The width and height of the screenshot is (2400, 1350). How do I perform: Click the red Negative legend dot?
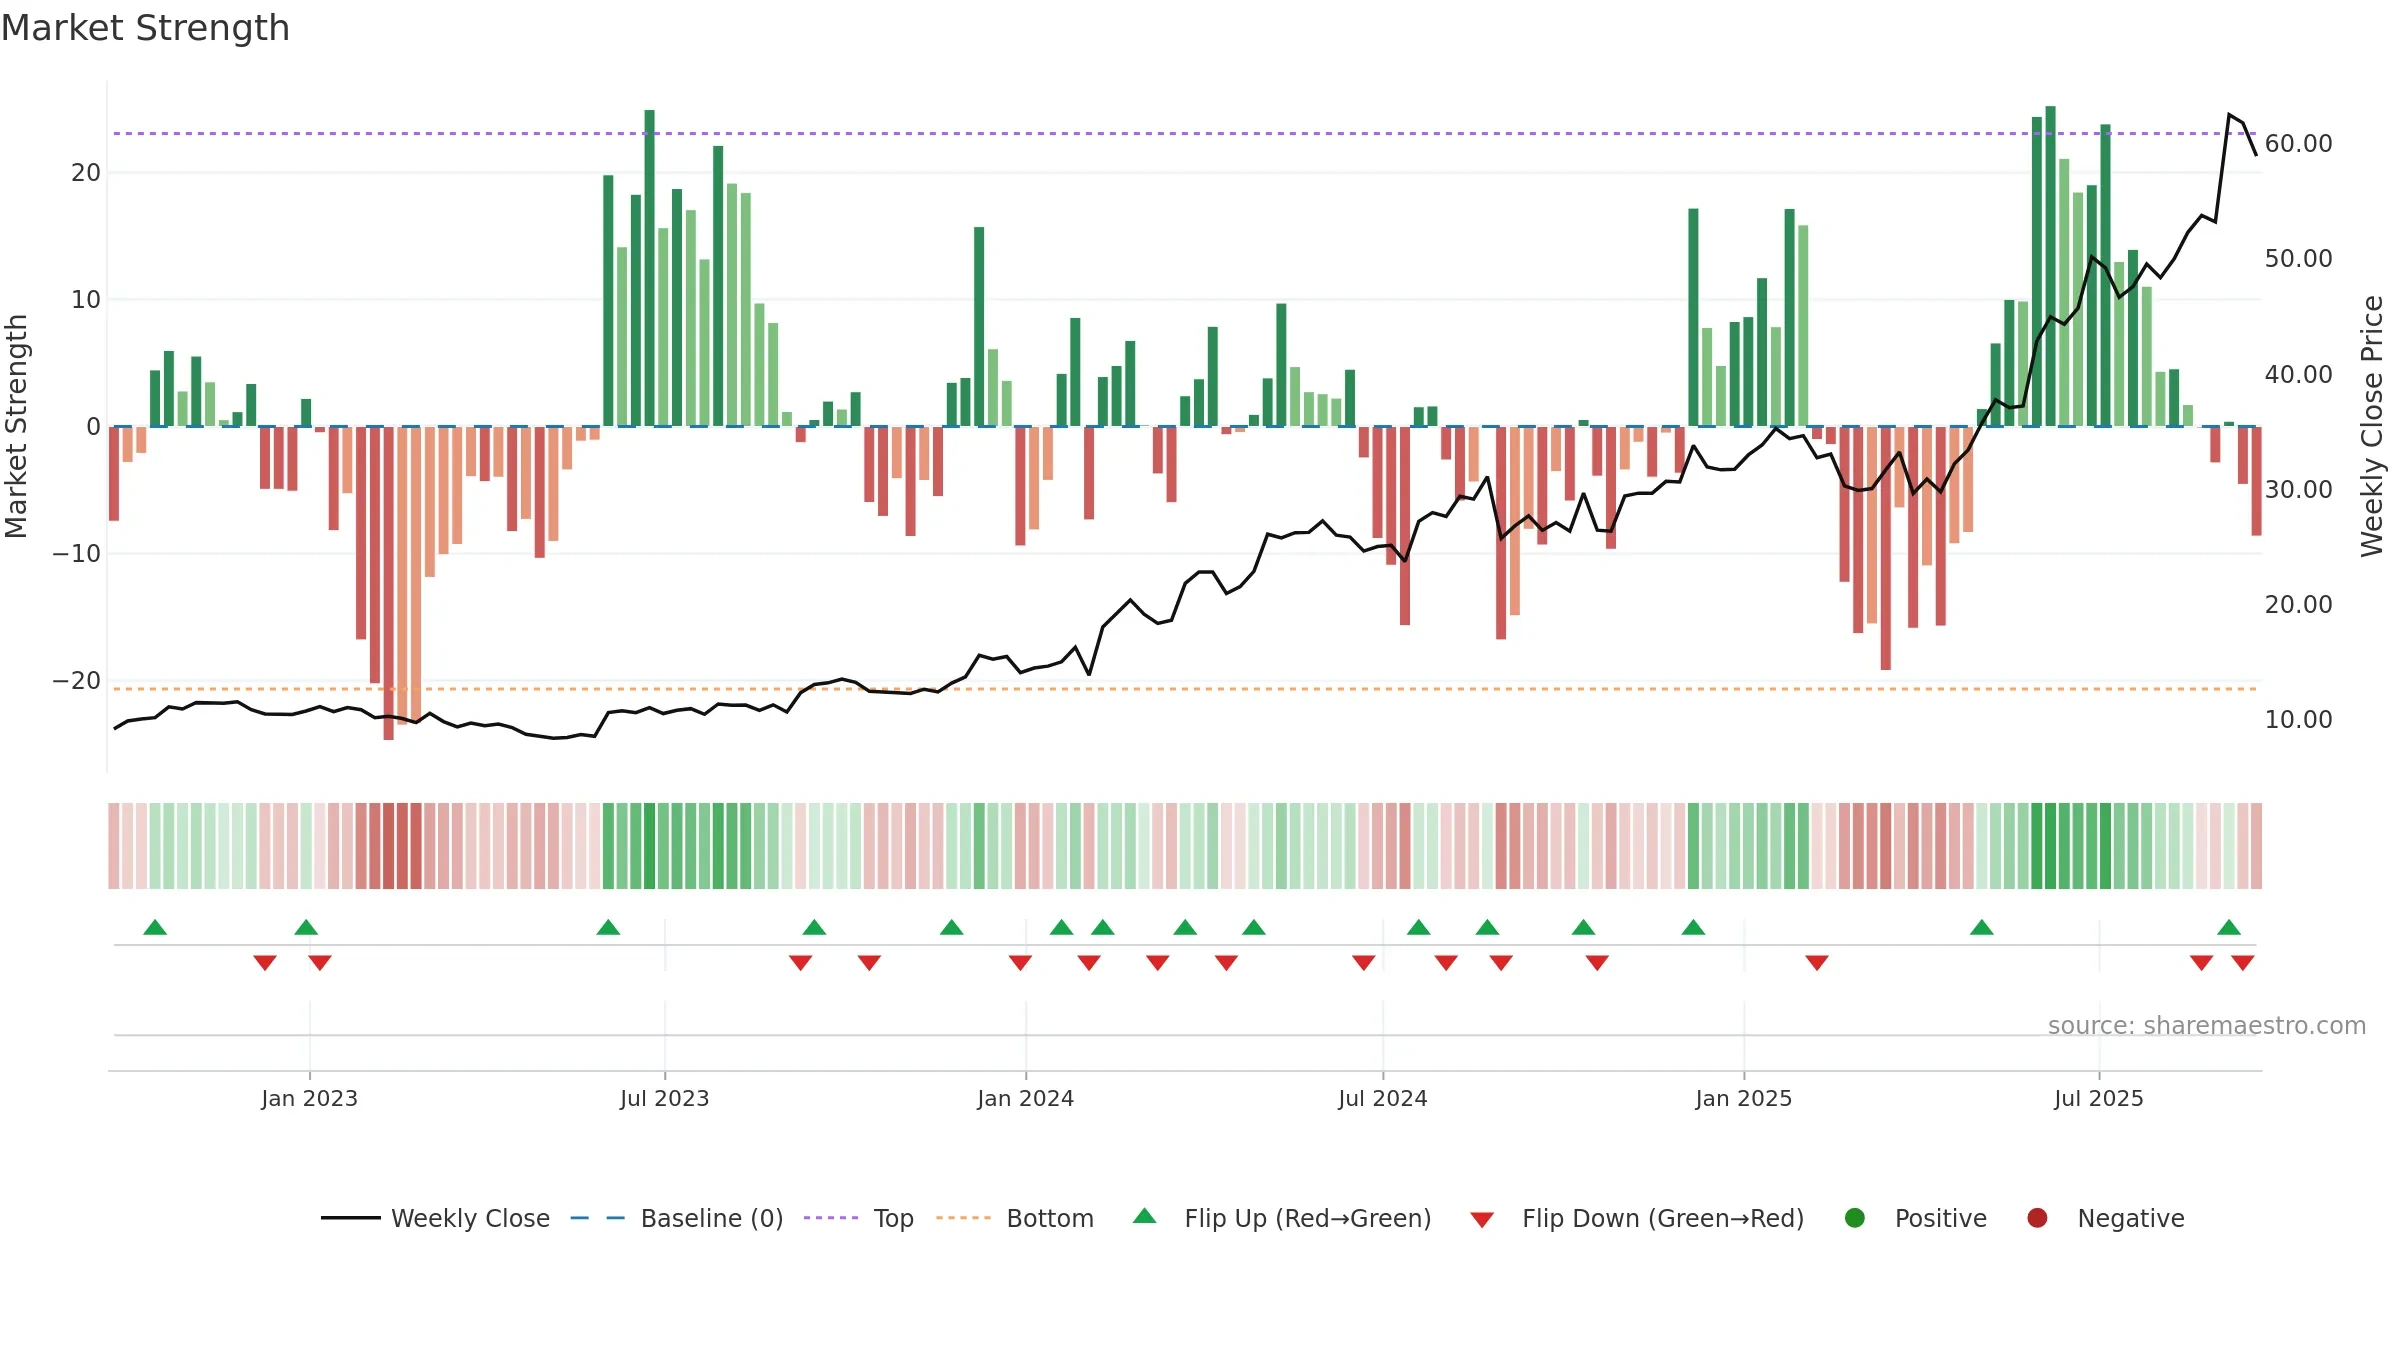2037,1218
